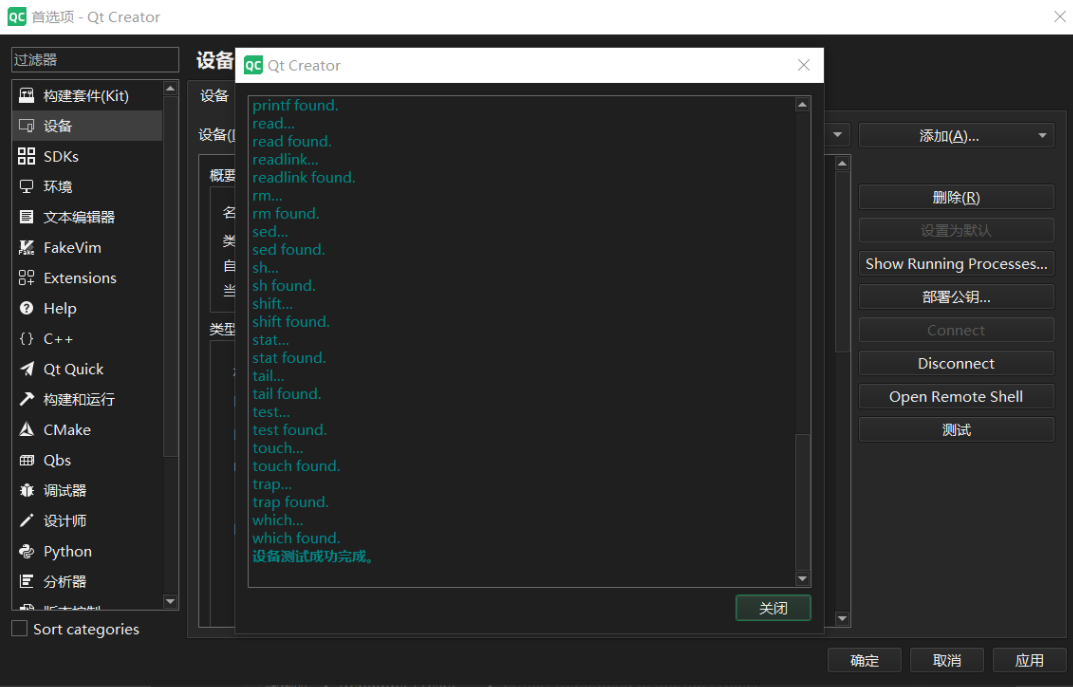Click the 'which found.' log line
Screen dimensions: 1073x687
[296, 538]
